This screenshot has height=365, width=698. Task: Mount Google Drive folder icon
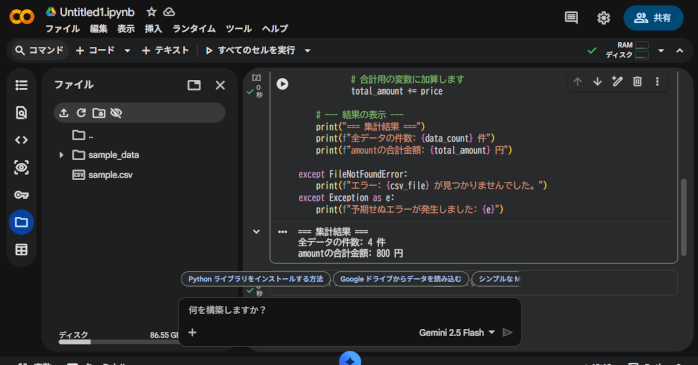[99, 113]
